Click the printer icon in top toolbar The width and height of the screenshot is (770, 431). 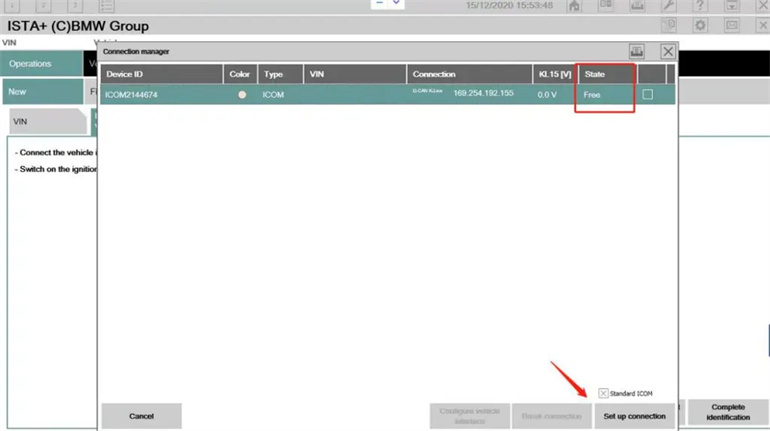[637, 6]
